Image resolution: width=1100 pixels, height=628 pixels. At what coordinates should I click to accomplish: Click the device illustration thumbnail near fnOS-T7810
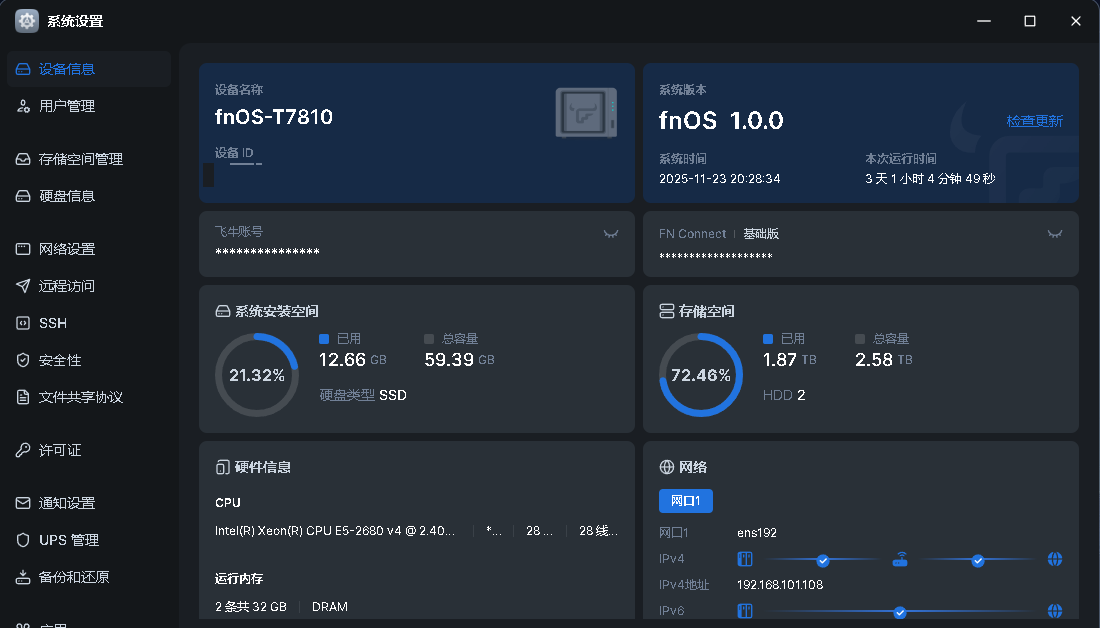588,112
